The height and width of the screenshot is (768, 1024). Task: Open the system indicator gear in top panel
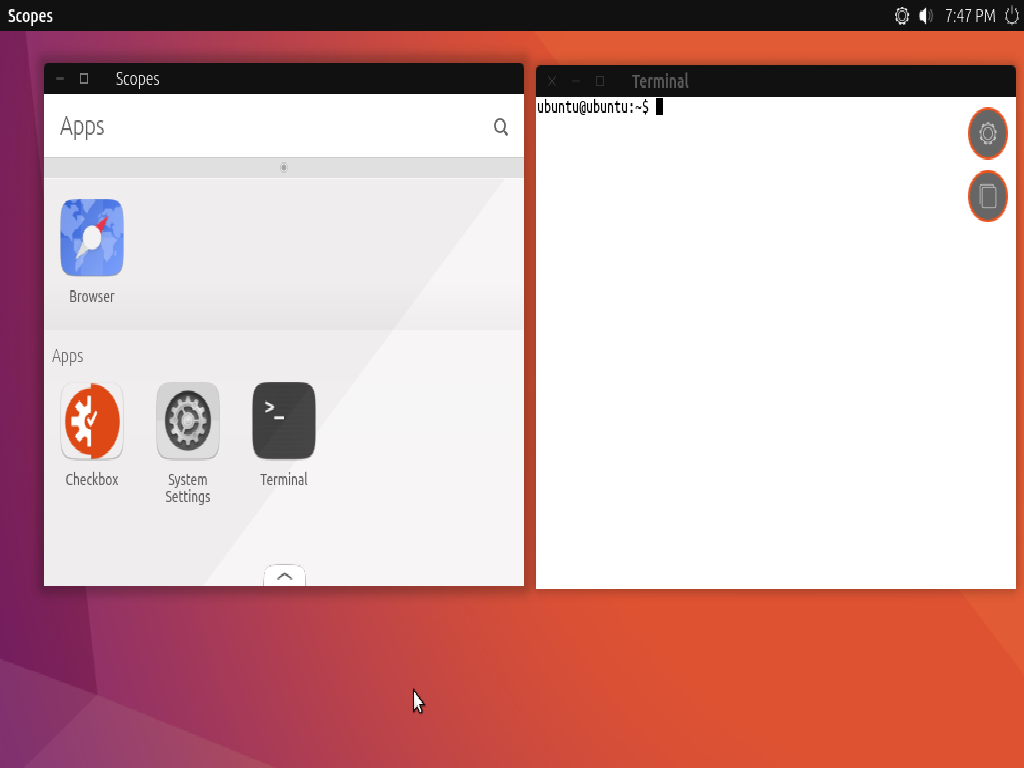pyautogui.click(x=901, y=16)
